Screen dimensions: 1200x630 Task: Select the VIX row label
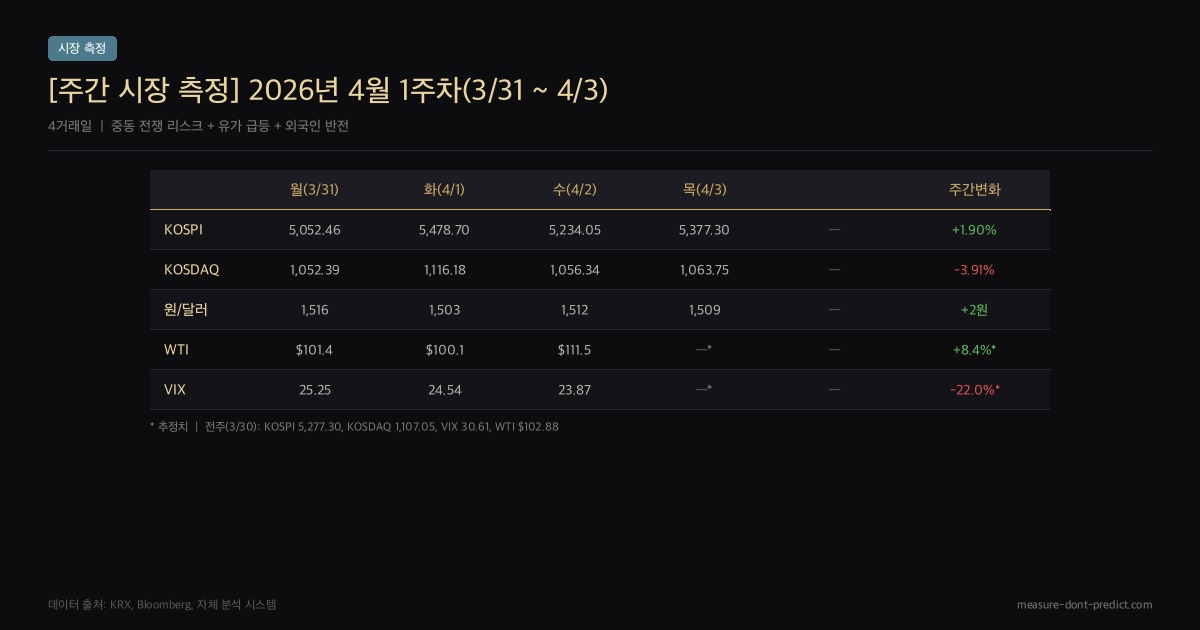(175, 390)
